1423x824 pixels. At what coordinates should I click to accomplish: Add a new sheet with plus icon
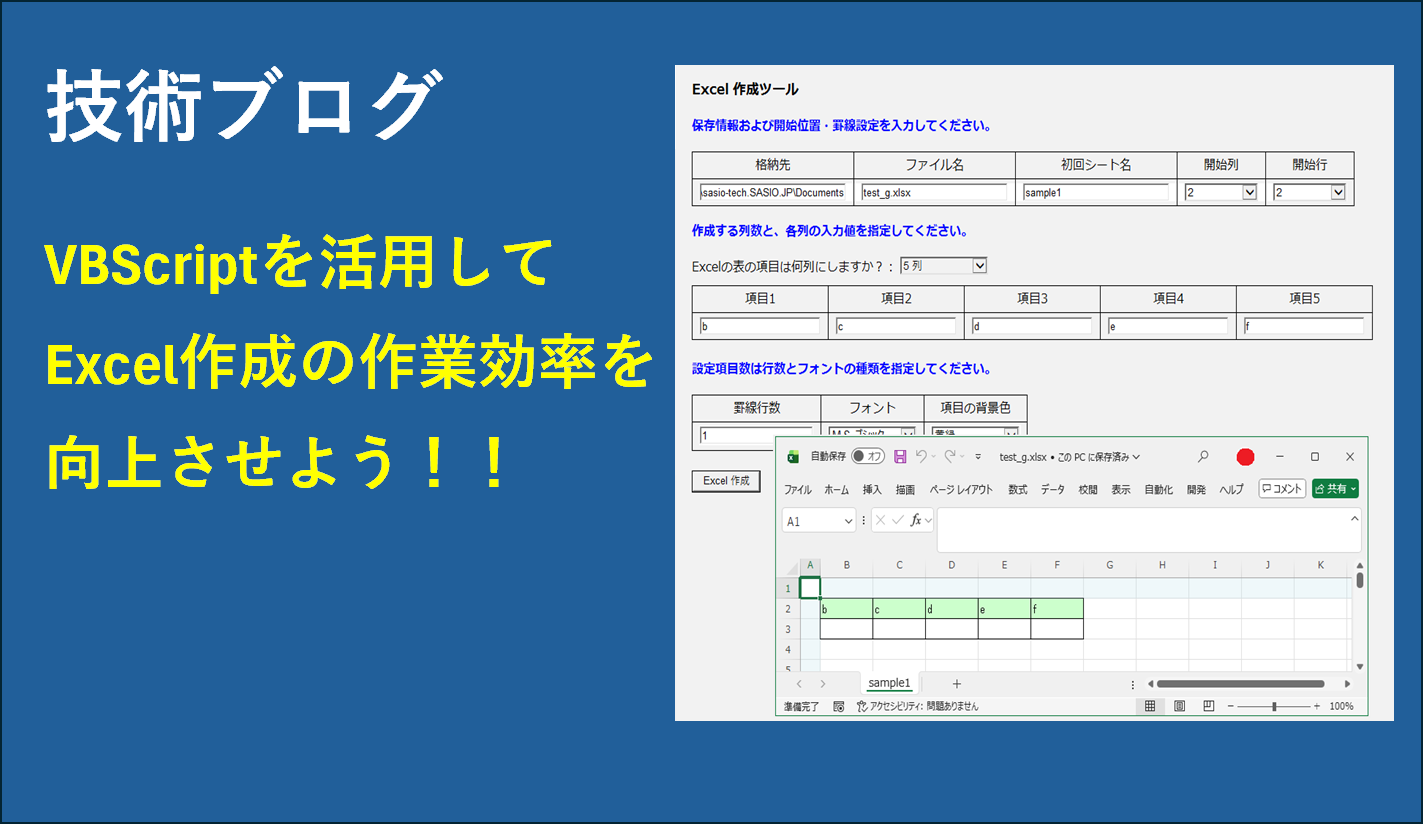[x=956, y=684]
